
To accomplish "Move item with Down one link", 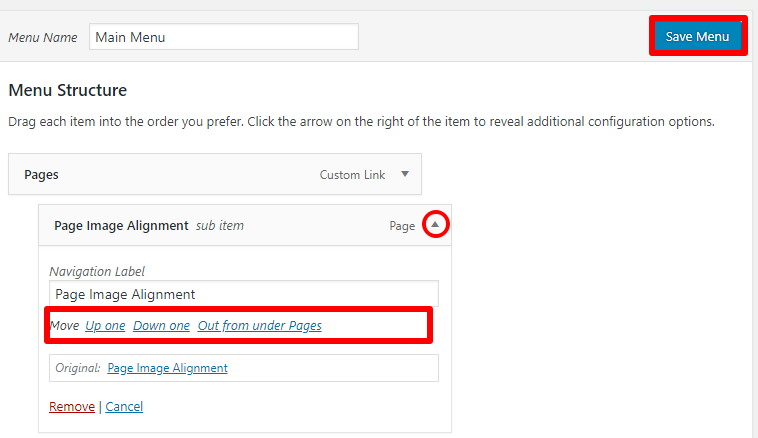I will 161,326.
